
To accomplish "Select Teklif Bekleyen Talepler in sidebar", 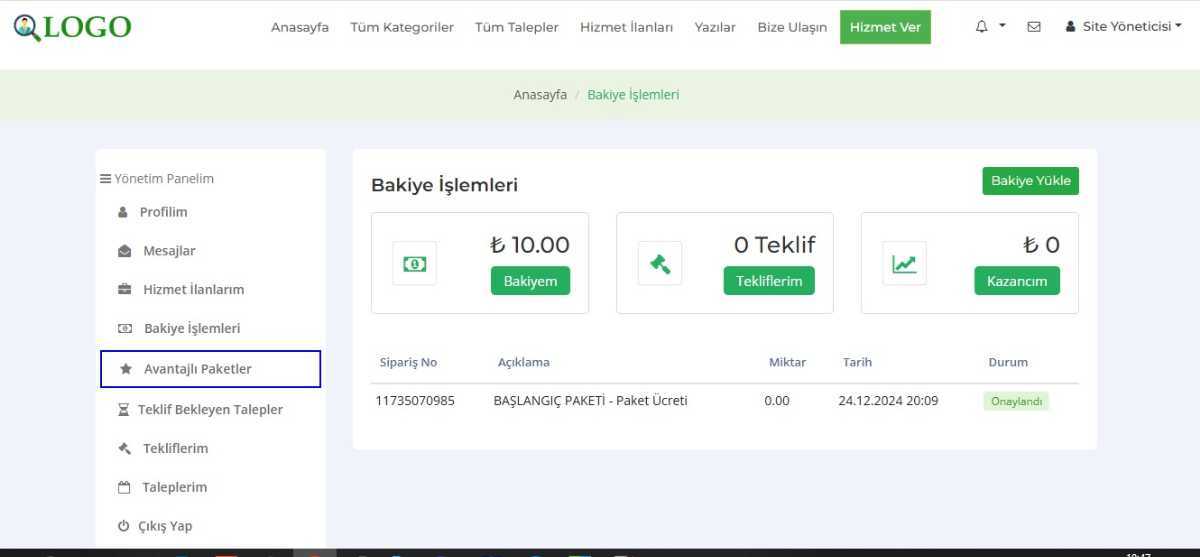I will pos(210,409).
